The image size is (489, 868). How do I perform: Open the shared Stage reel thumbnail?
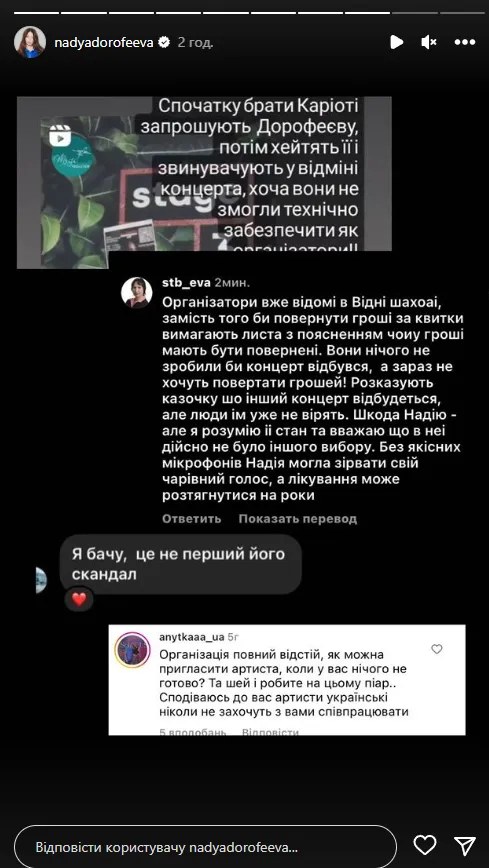(204, 182)
